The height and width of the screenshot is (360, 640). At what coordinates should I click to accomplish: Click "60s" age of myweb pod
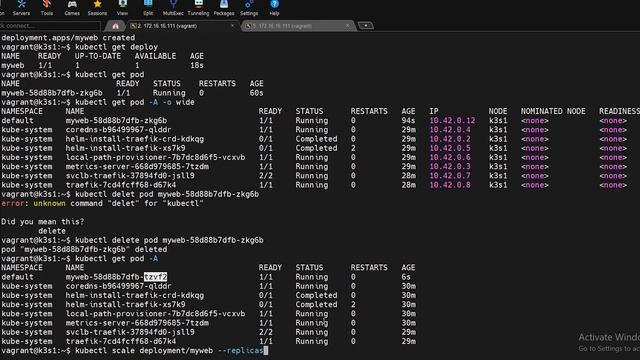256,93
